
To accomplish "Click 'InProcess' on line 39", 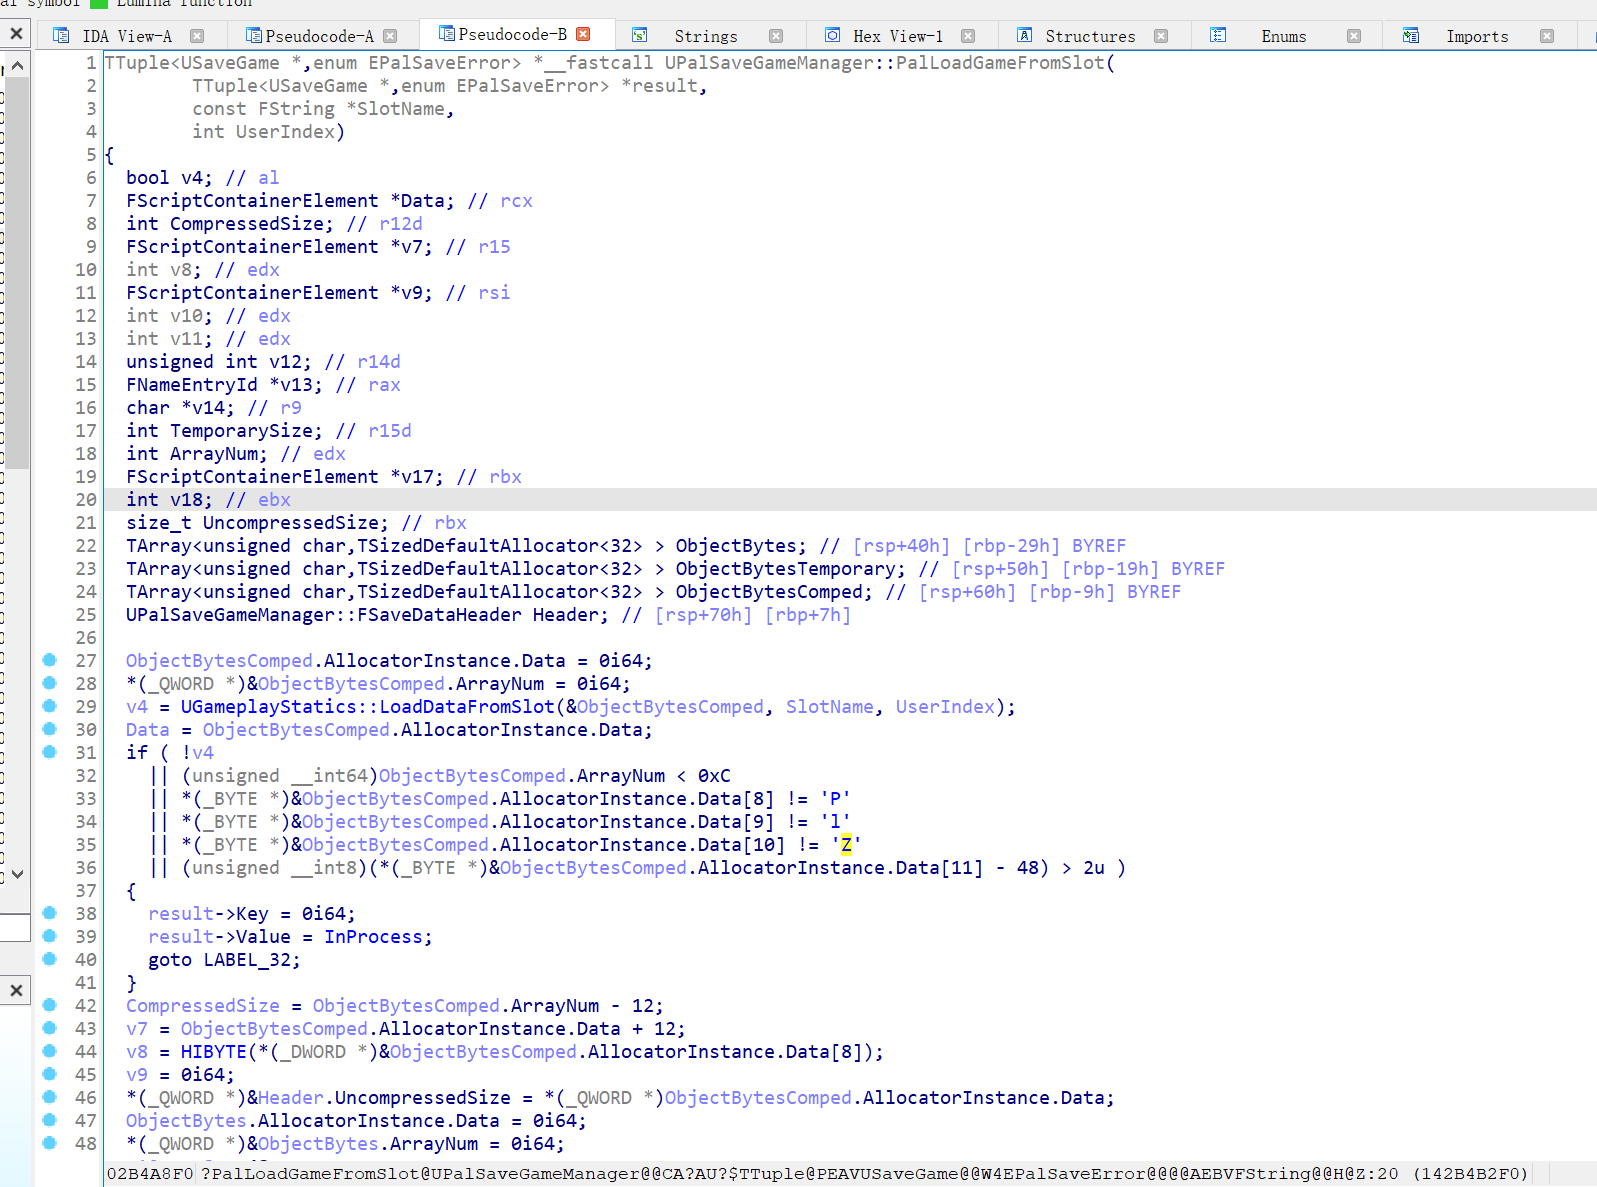I will 373,937.
